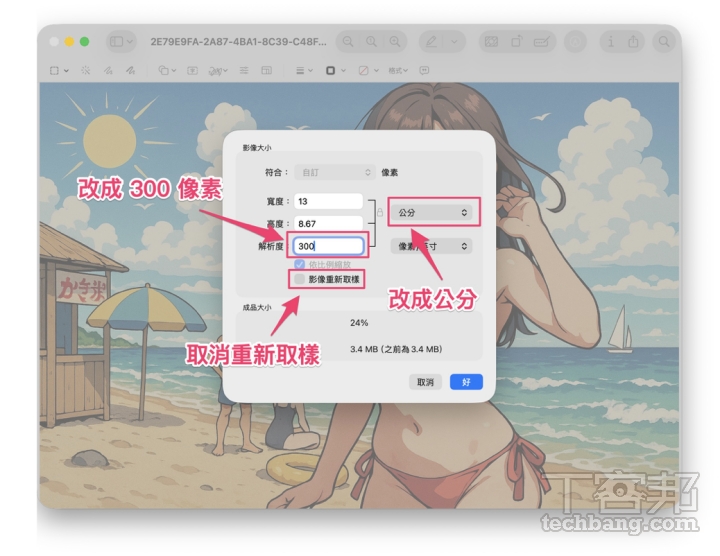The width and height of the screenshot is (720, 556).
Task: Toggle the 依比例縮放 checkbox
Action: (299, 264)
